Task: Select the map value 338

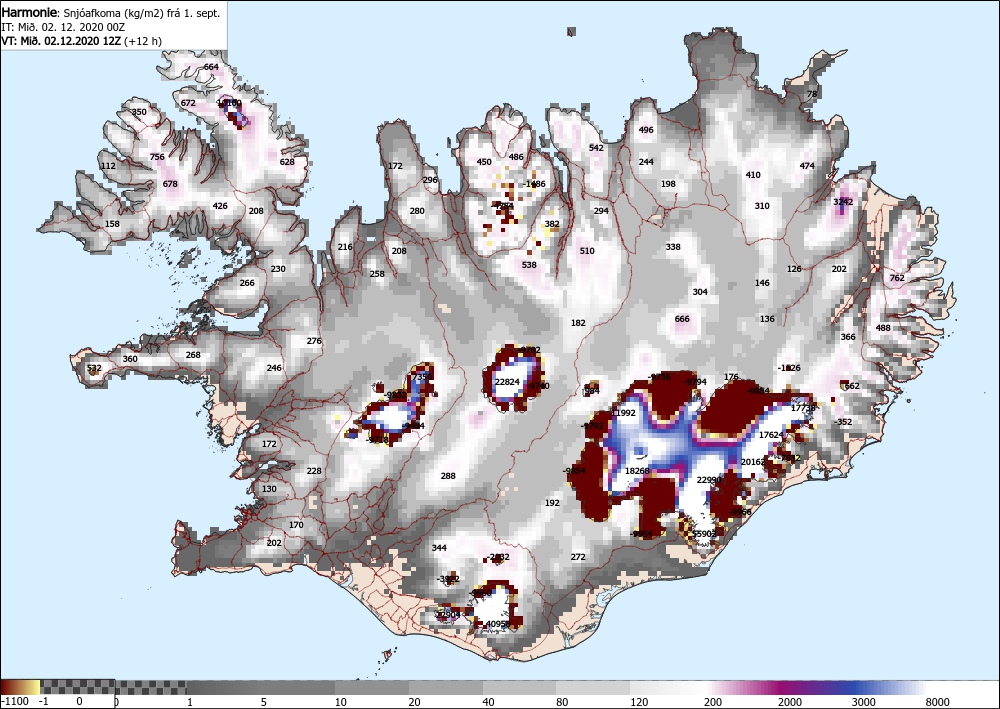Action: 673,247
